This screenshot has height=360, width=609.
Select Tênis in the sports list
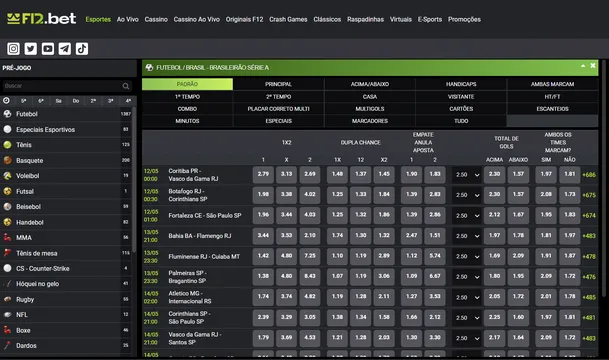pyautogui.click(x=66, y=145)
